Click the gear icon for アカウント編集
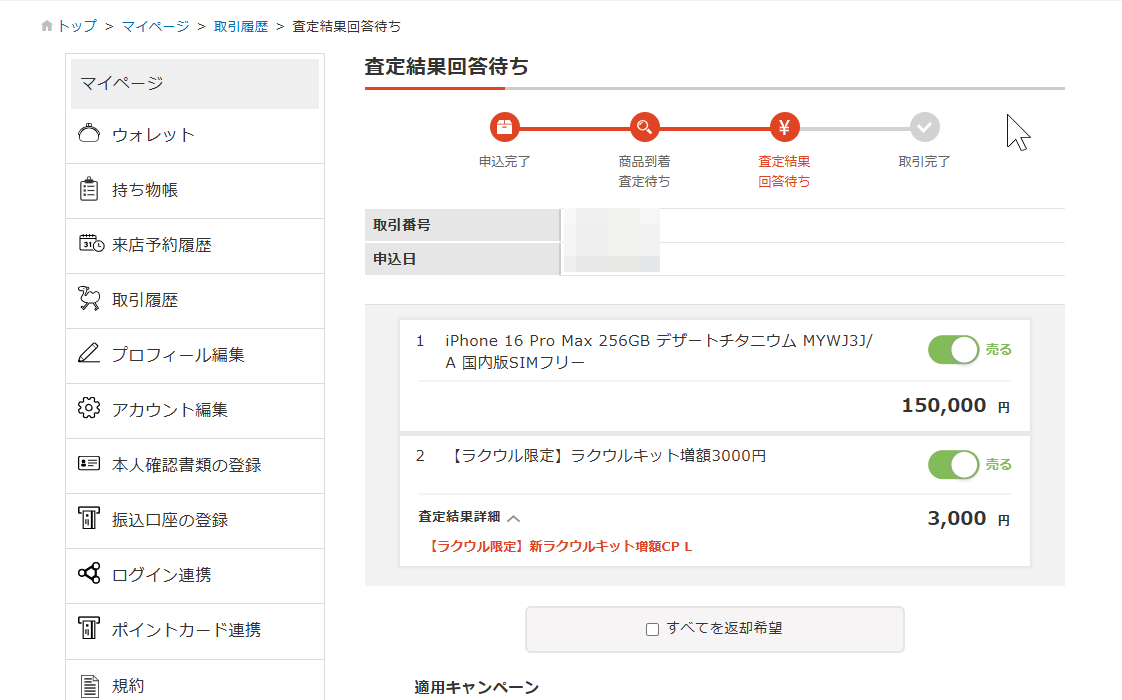The width and height of the screenshot is (1122, 700). pos(89,409)
